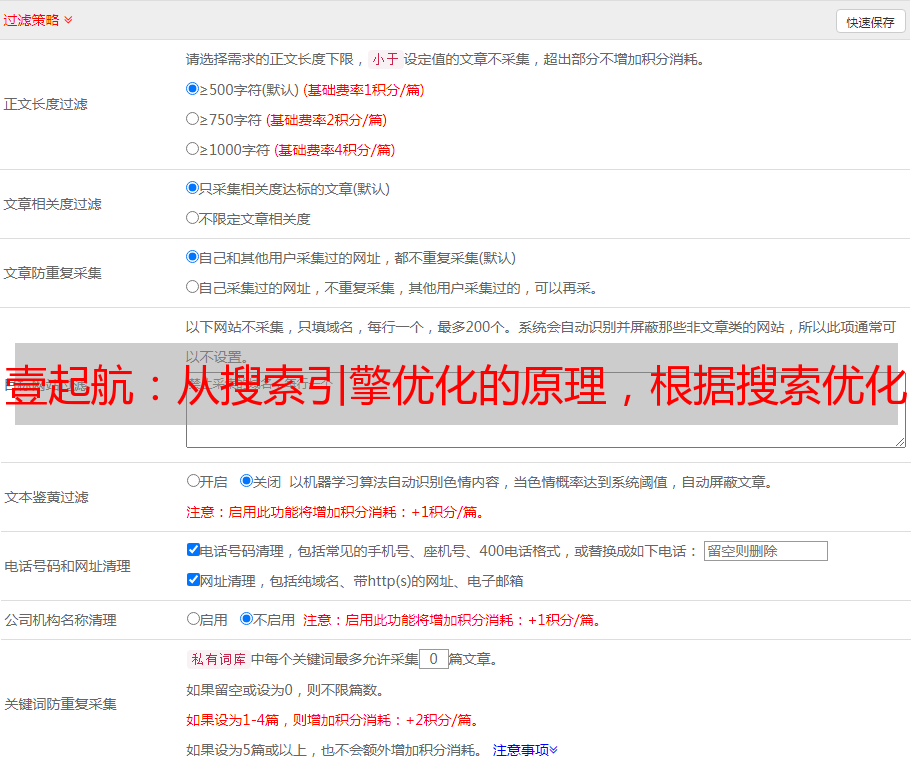Image resolution: width=912 pixels, height=768 pixels.
Task: Click the 文本鉴黄过滤 row label
Action: tap(47, 497)
